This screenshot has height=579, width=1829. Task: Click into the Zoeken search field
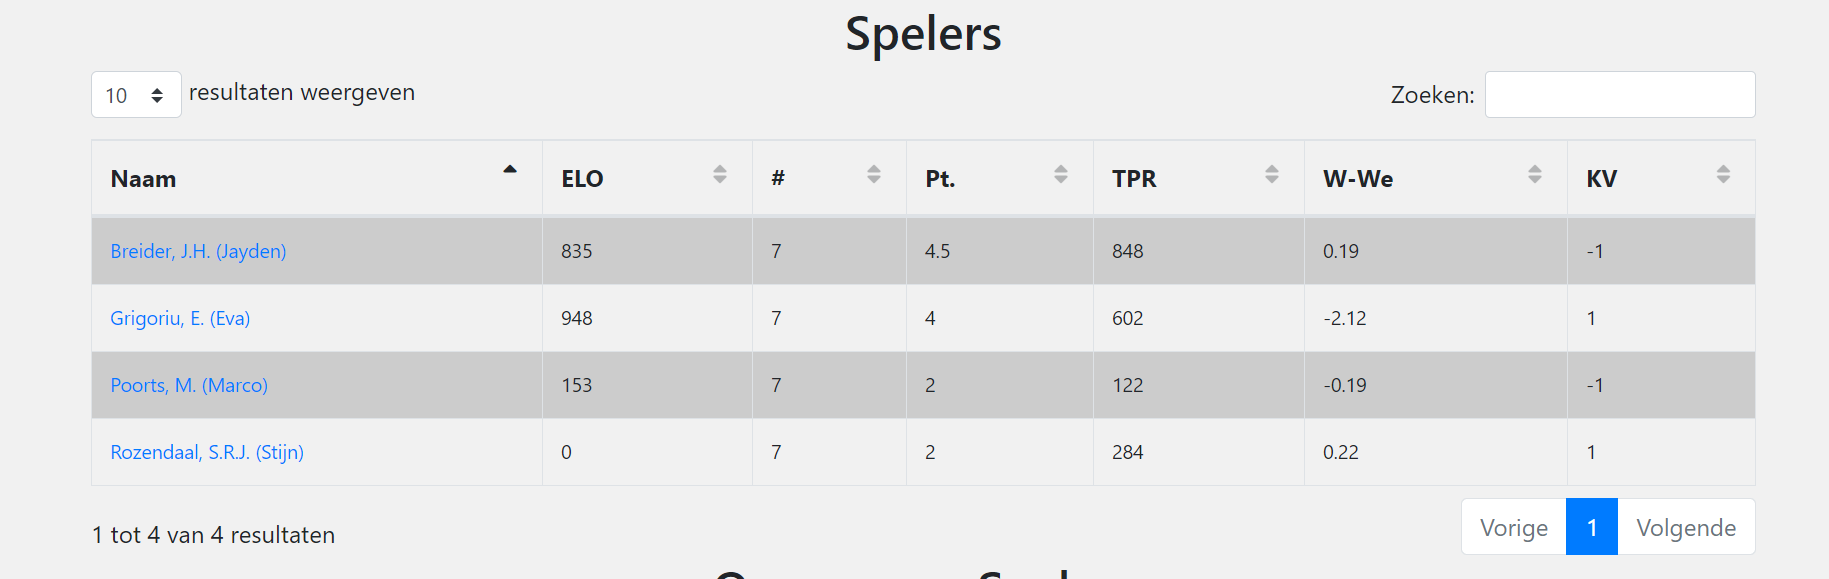click(x=1620, y=95)
